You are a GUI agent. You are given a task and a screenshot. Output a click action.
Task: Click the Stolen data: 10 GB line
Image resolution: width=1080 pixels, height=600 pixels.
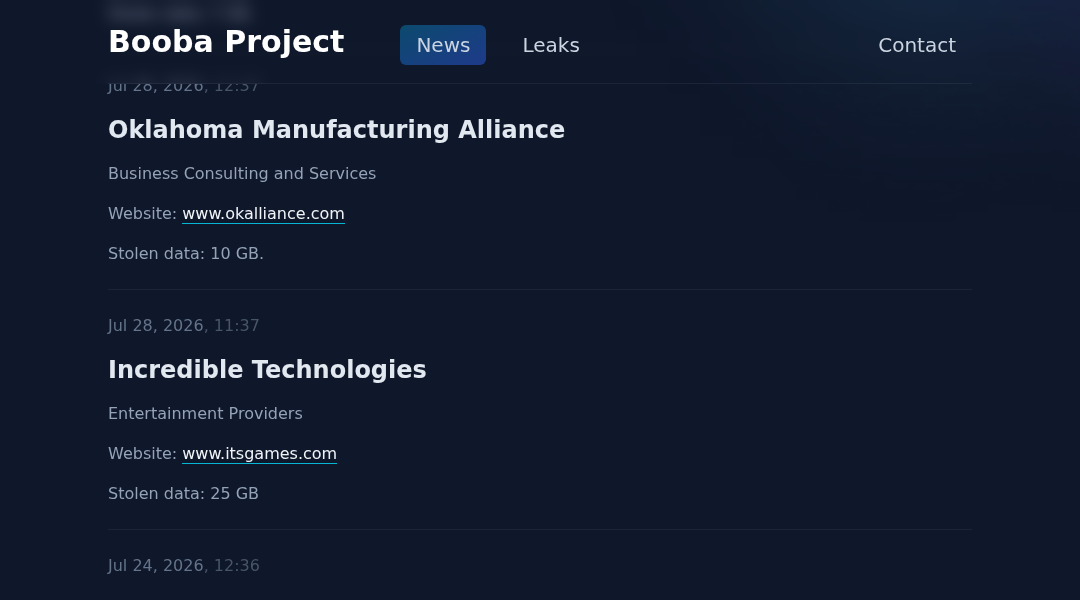click(x=186, y=254)
